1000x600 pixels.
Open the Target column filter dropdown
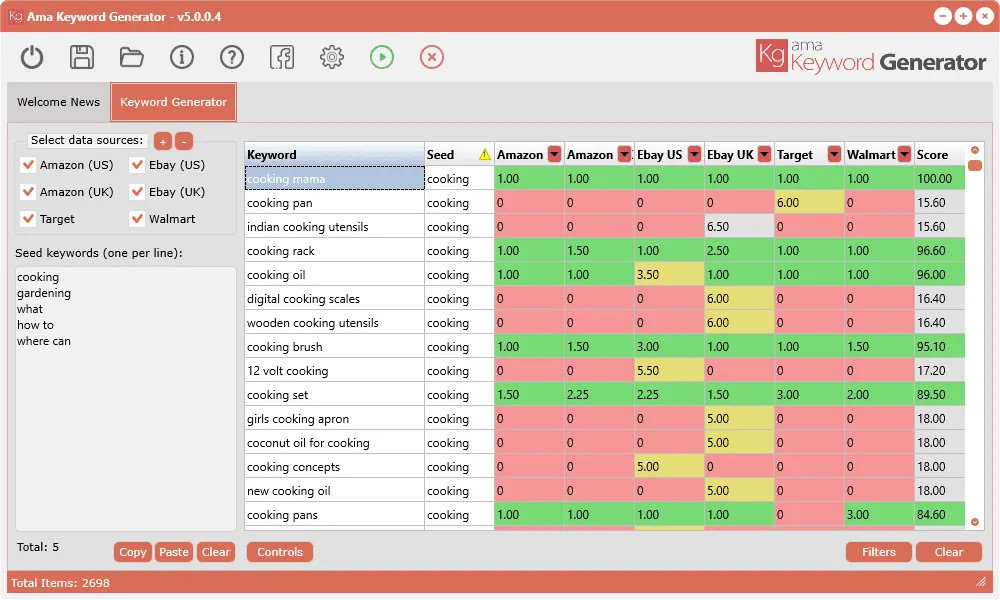click(834, 154)
